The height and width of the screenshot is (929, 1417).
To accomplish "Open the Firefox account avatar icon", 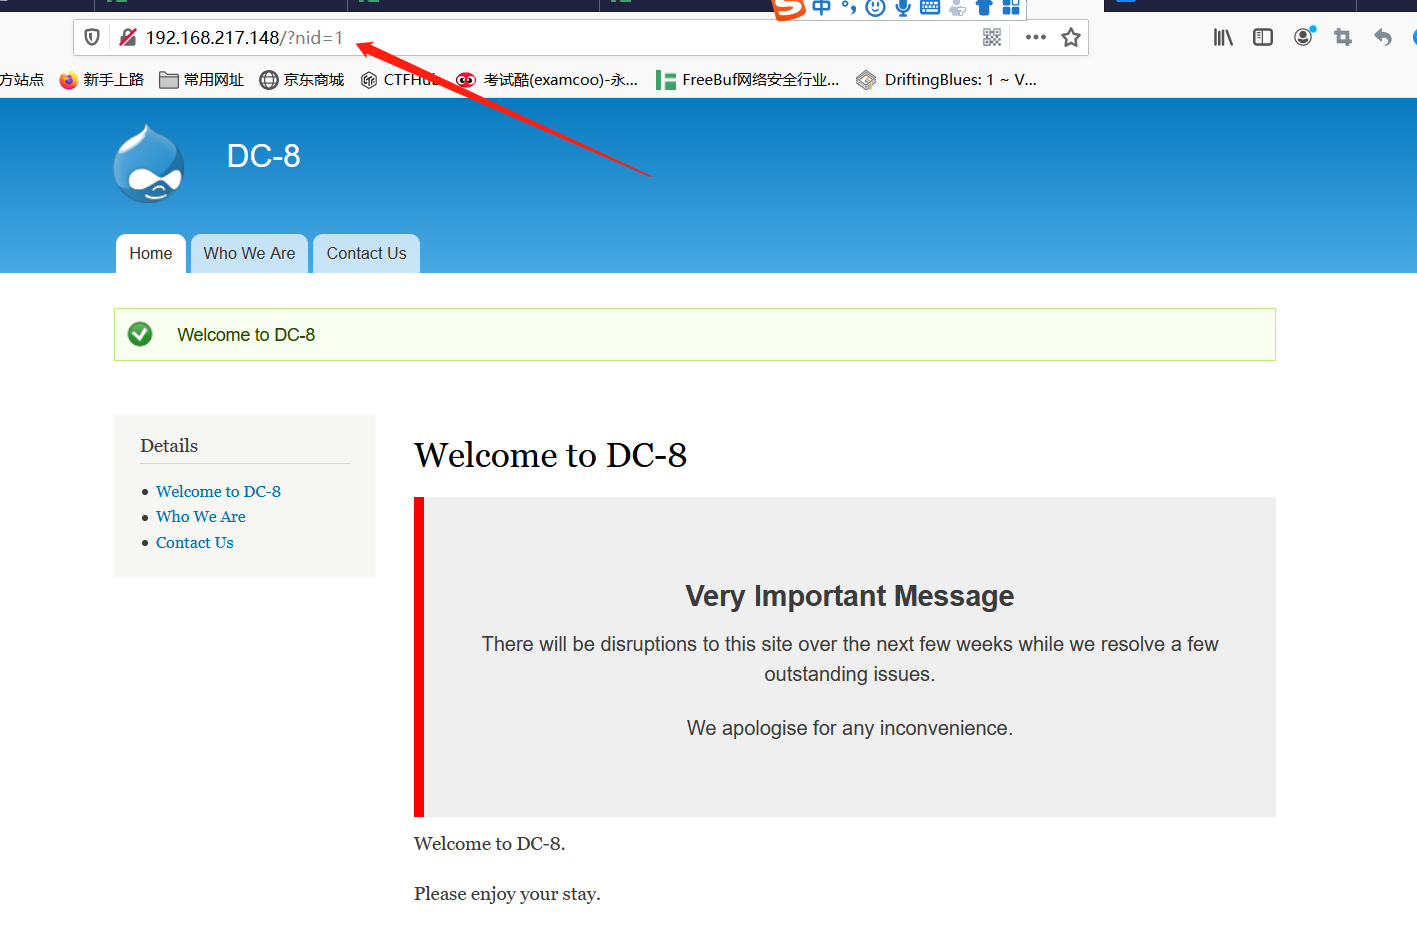I will pos(1304,37).
